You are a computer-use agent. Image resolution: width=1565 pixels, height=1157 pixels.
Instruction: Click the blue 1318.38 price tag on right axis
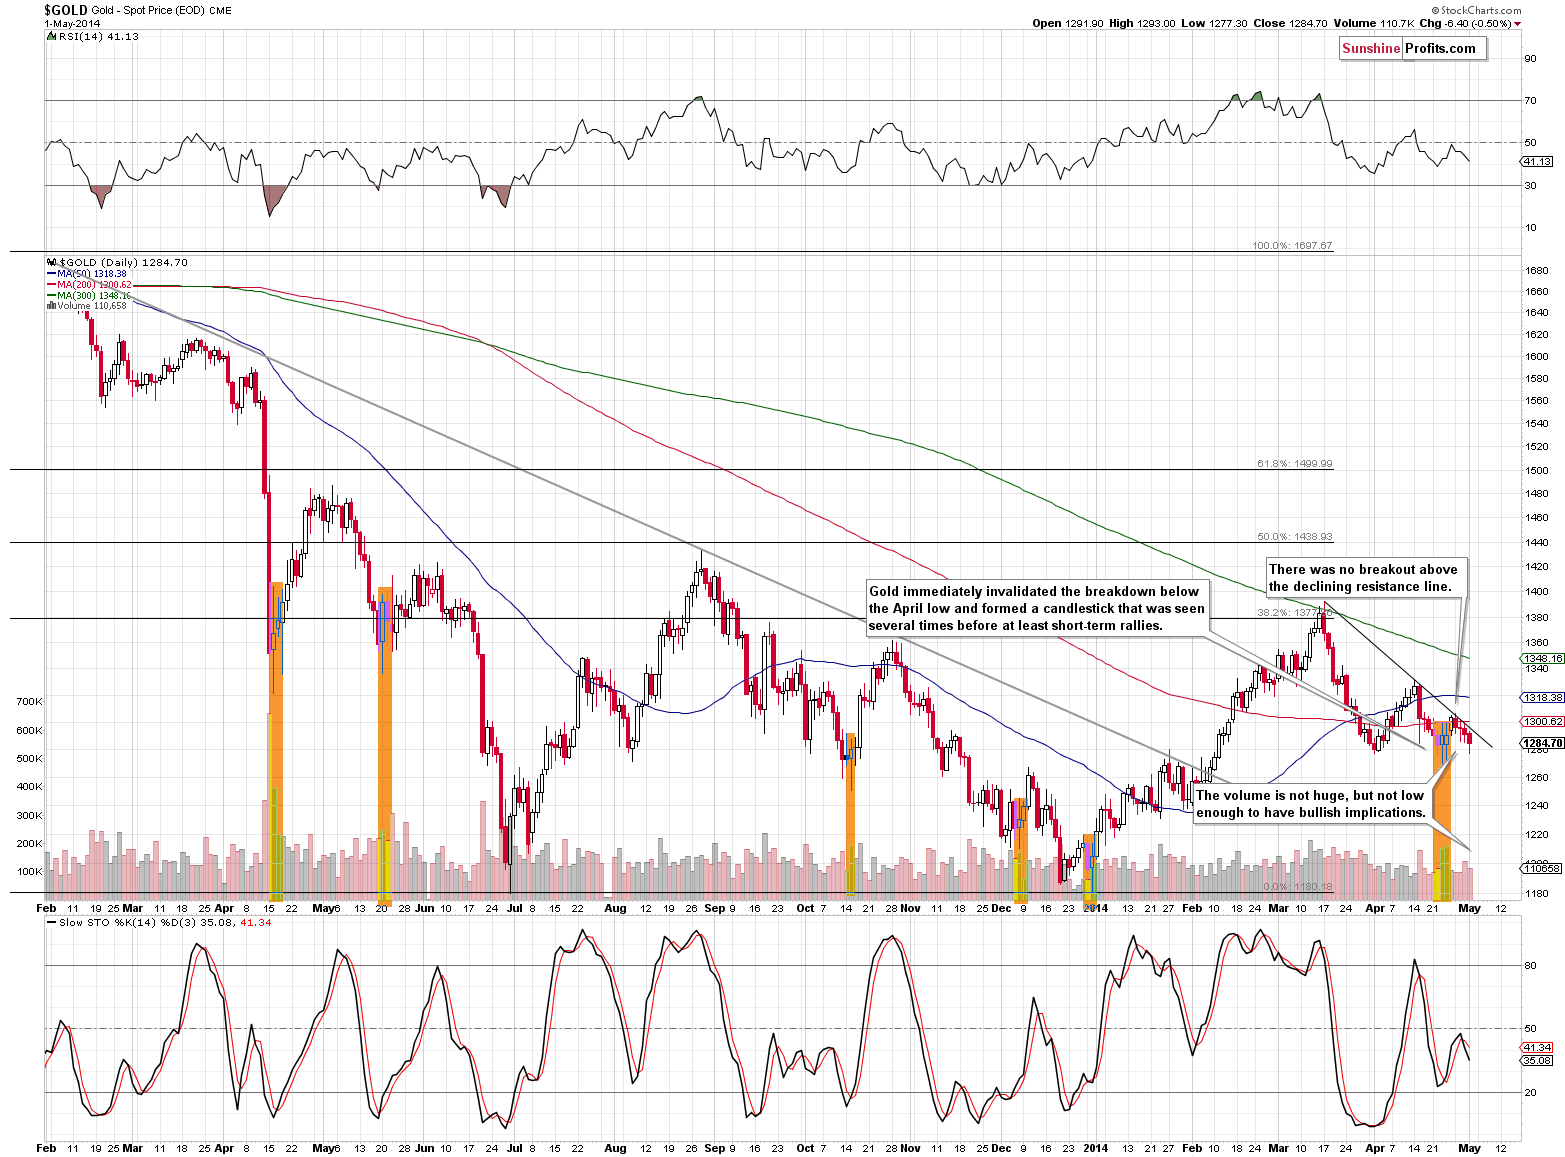point(1543,697)
